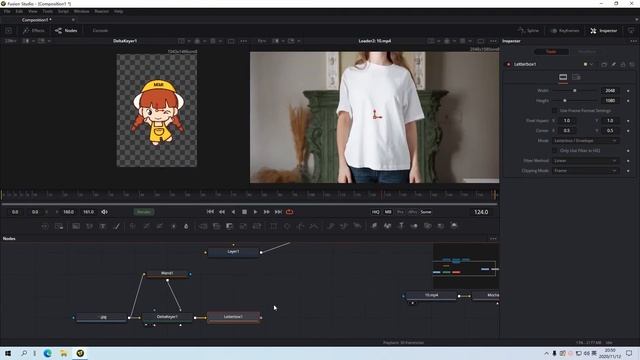The height and width of the screenshot is (360, 640).
Task: Switch to the Inspector Tools tab
Action: pyautogui.click(x=551, y=51)
